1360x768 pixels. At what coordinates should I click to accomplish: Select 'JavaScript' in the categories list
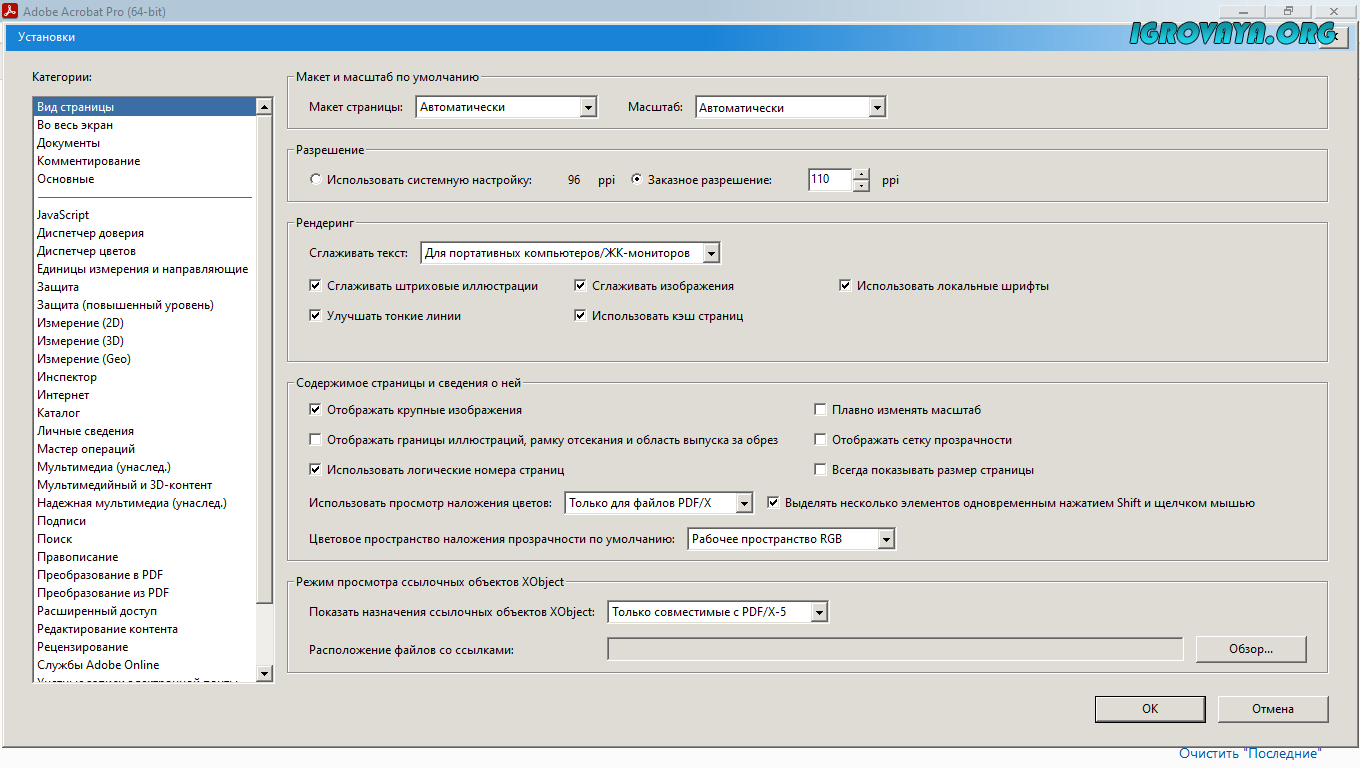point(63,215)
